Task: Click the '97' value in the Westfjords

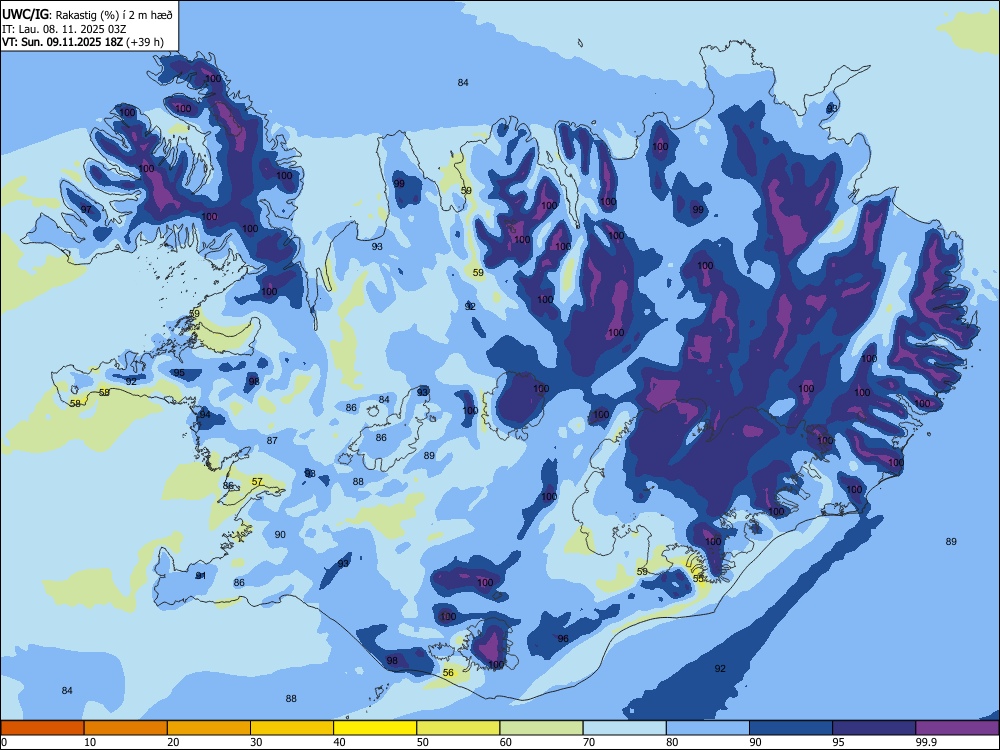Action: [x=86, y=210]
